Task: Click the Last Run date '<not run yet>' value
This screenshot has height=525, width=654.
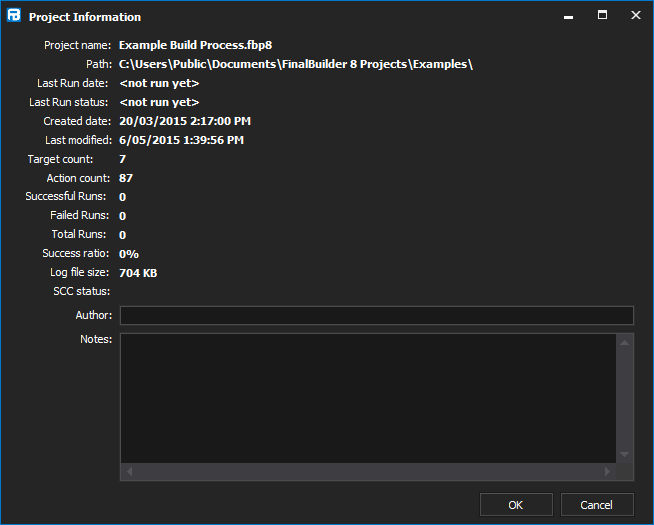Action: (159, 83)
